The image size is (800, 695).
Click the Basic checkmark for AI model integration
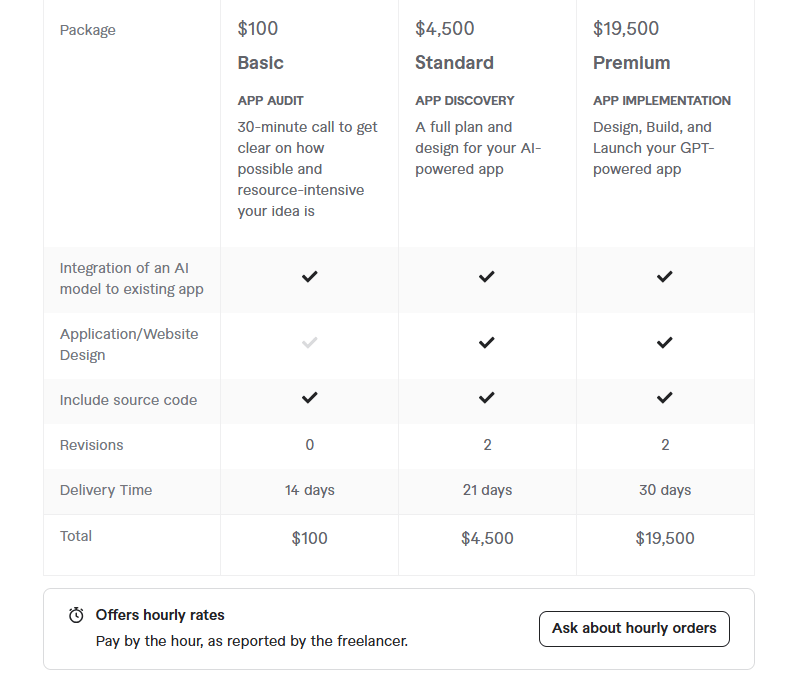[x=310, y=277]
